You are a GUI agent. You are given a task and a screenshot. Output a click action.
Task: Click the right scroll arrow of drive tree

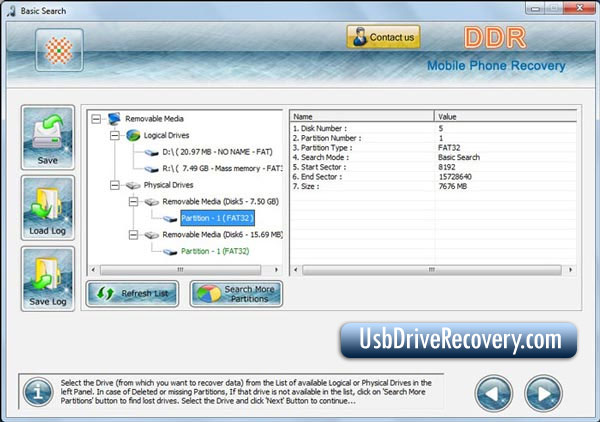[276, 270]
